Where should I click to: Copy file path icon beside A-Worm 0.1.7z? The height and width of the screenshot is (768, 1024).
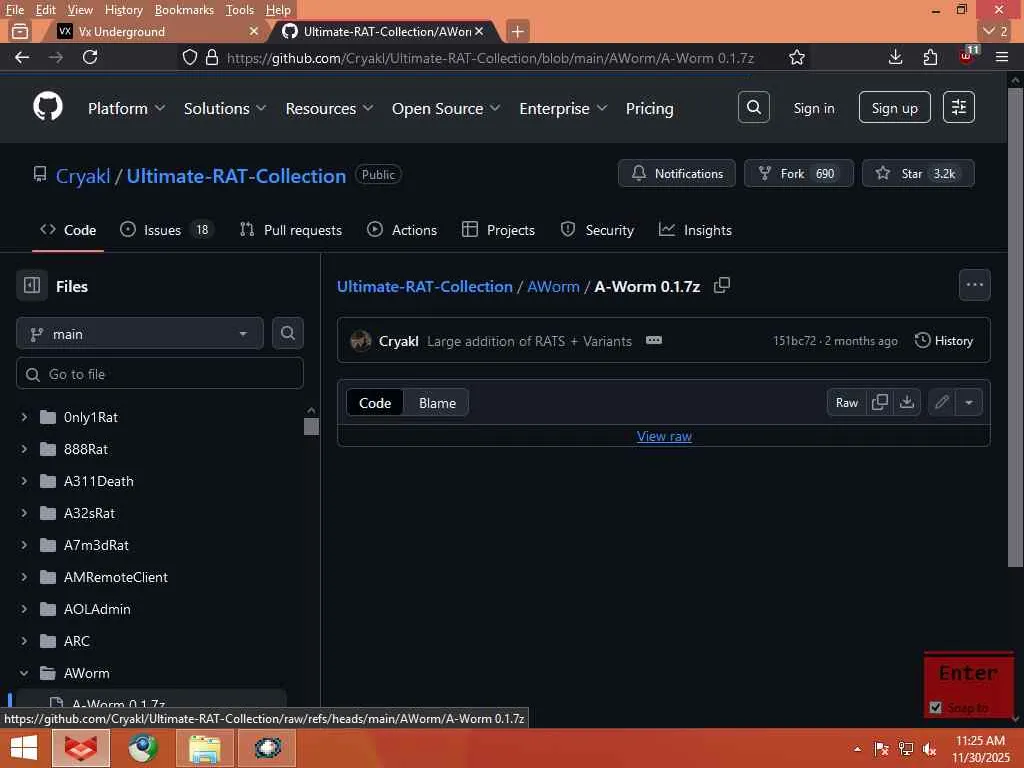click(x=722, y=285)
